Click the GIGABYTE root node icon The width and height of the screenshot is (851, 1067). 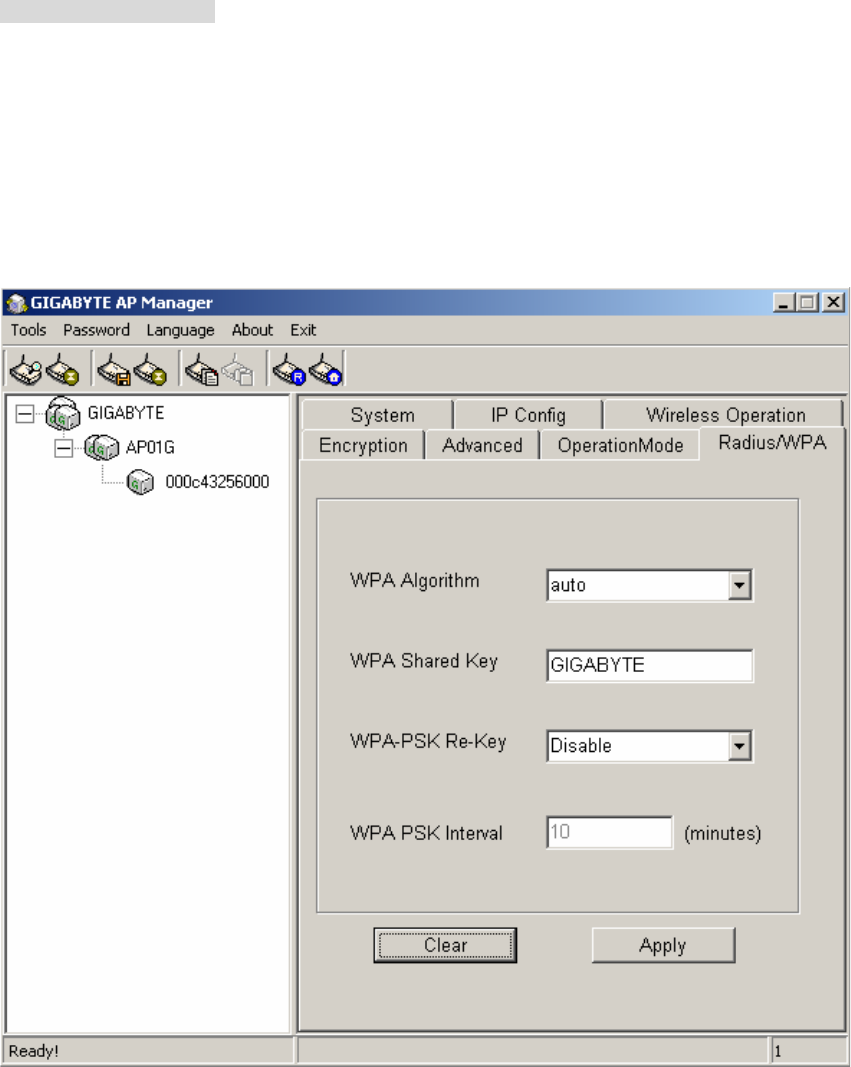pos(63,413)
